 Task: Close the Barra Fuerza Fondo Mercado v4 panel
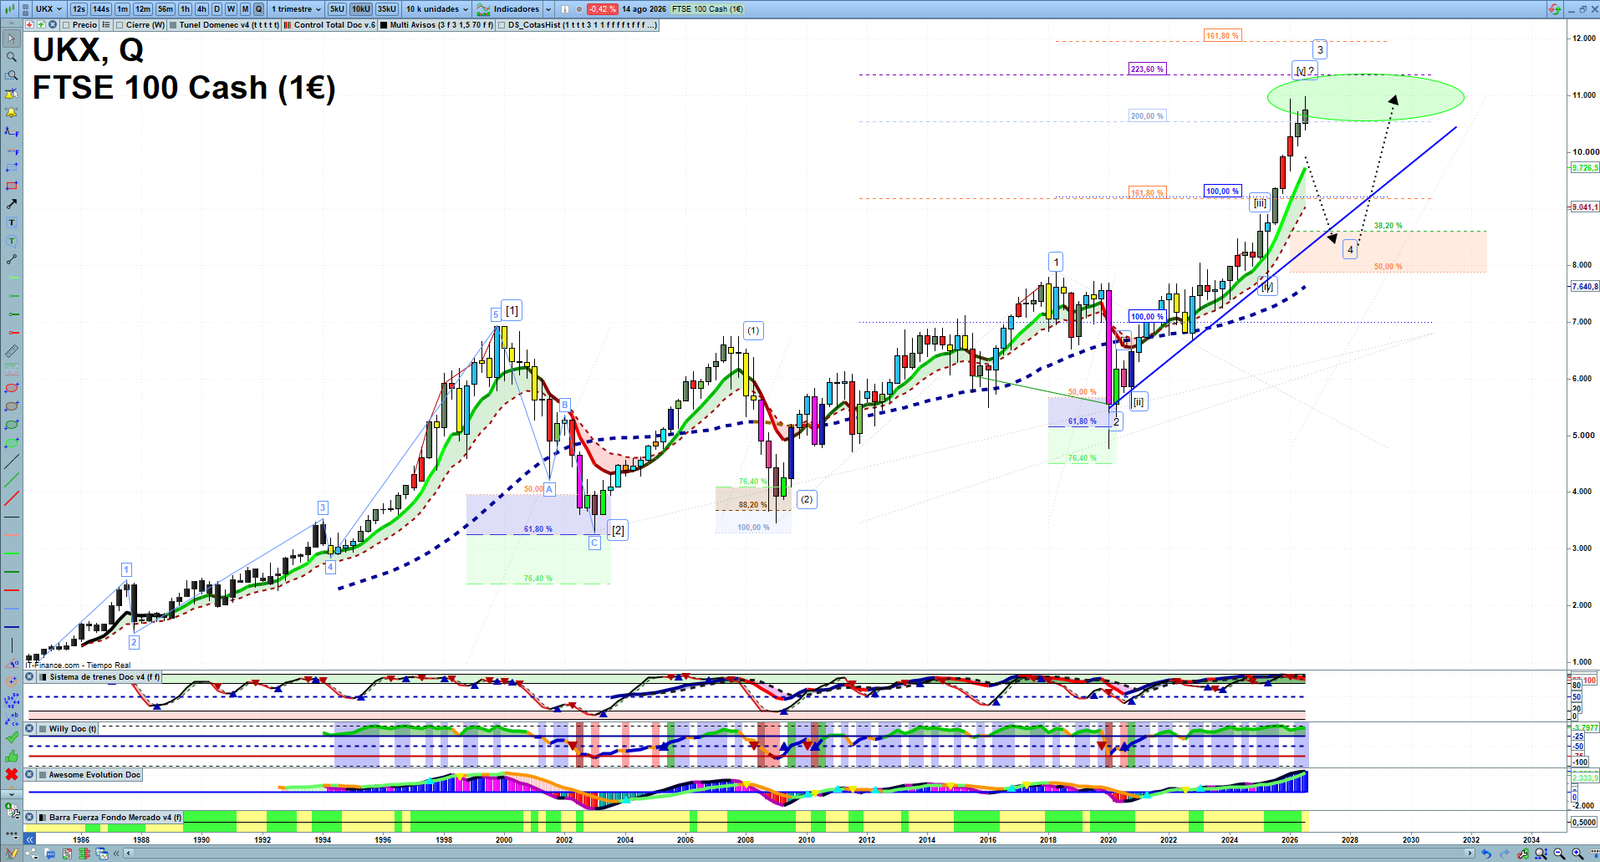[x=29, y=817]
